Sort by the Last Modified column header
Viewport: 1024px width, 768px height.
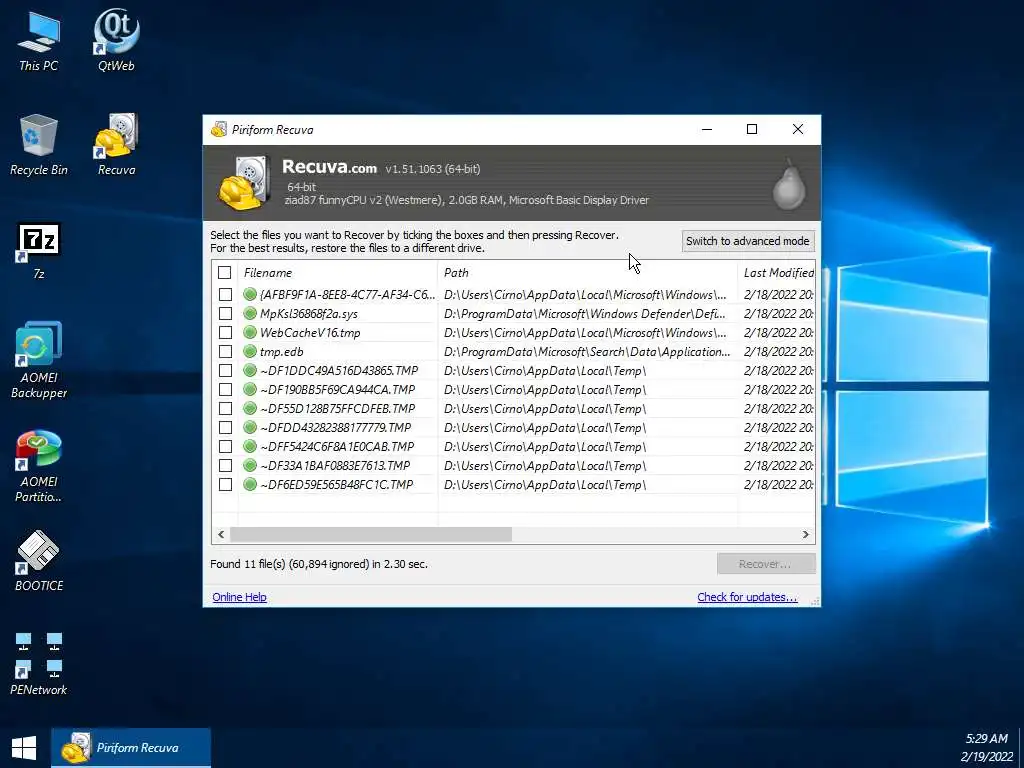pos(776,273)
